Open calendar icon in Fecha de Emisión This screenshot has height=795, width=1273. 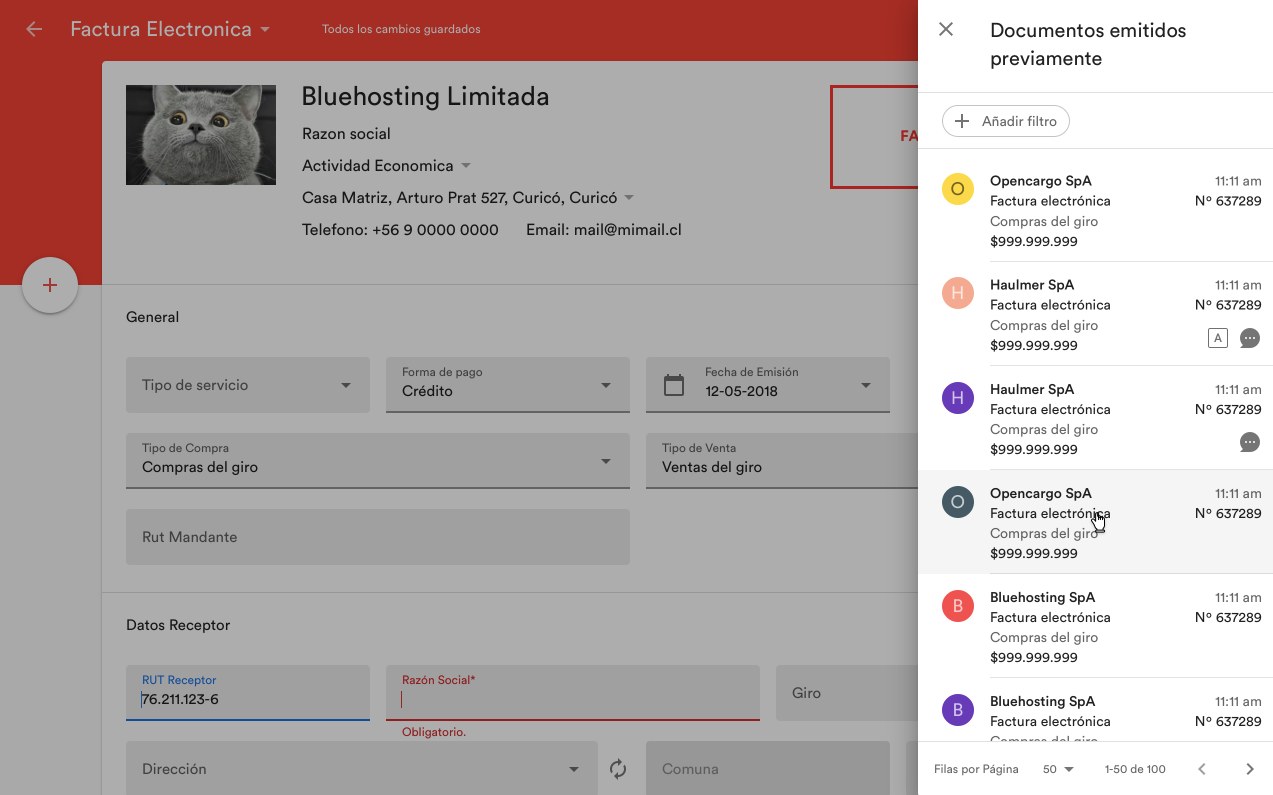(x=674, y=385)
